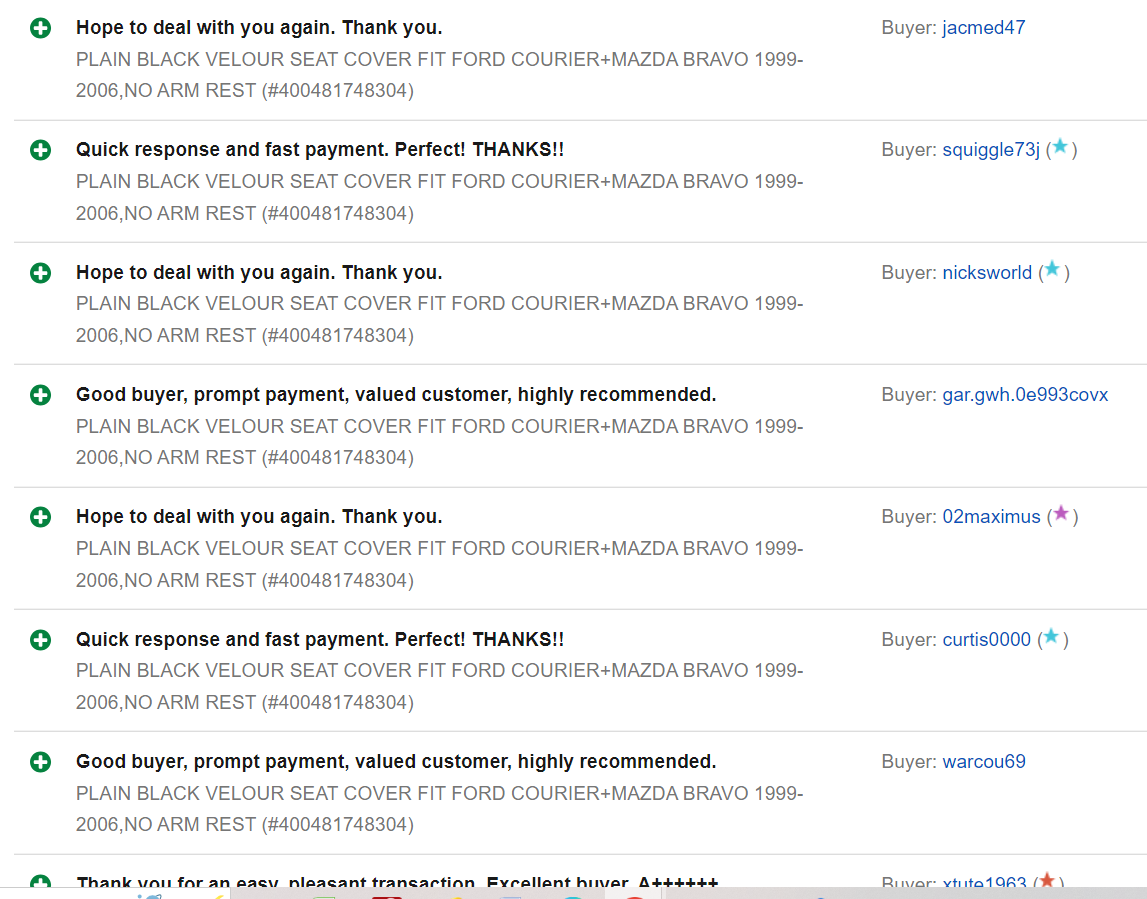Open xtute1963 buyer profile link
This screenshot has height=899, width=1147.
click(984, 882)
